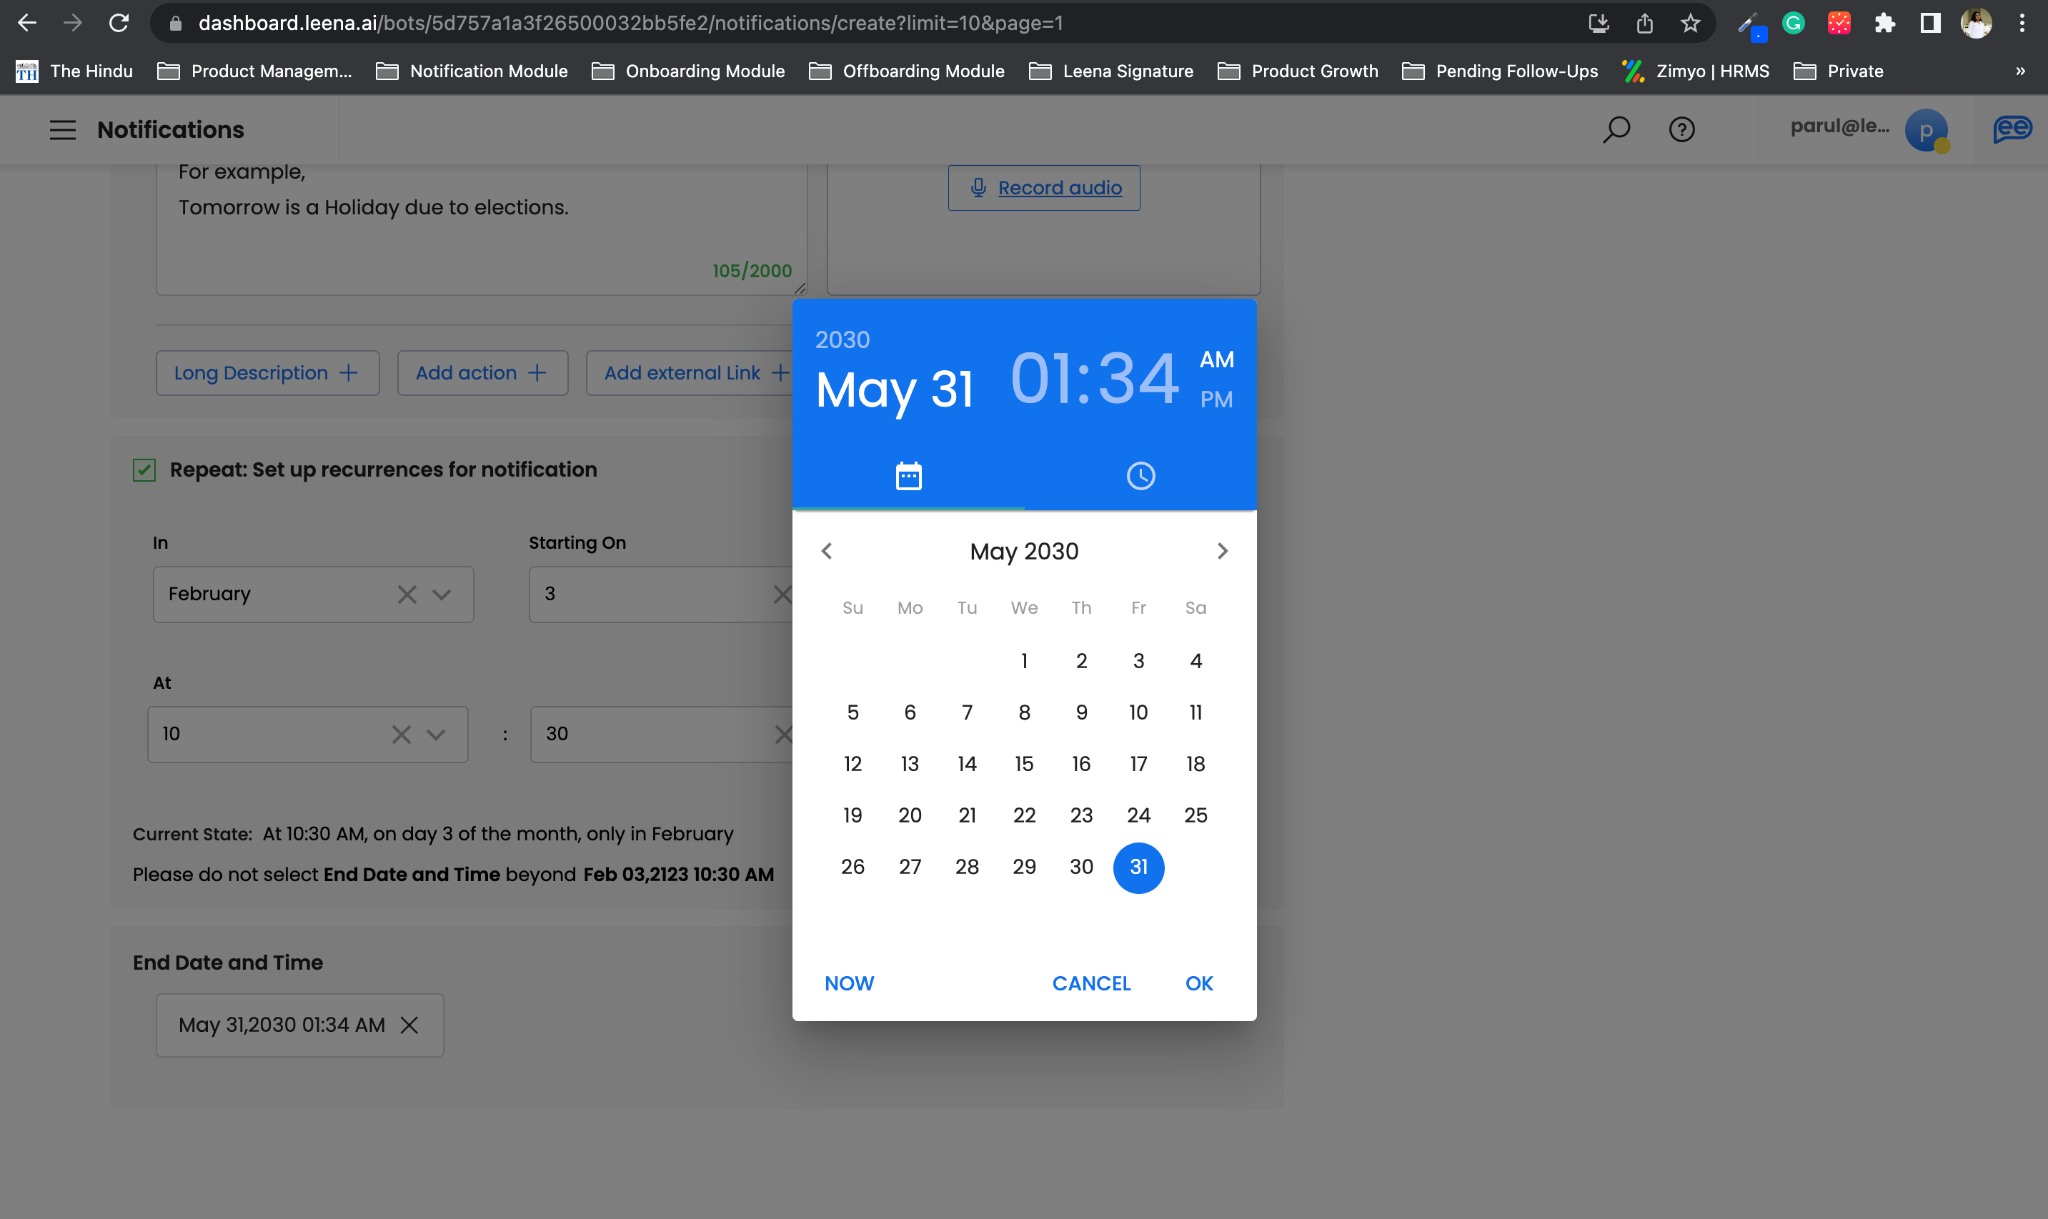This screenshot has width=2048, height=1219.
Task: Clear the End Date and Time value
Action: 409,1025
